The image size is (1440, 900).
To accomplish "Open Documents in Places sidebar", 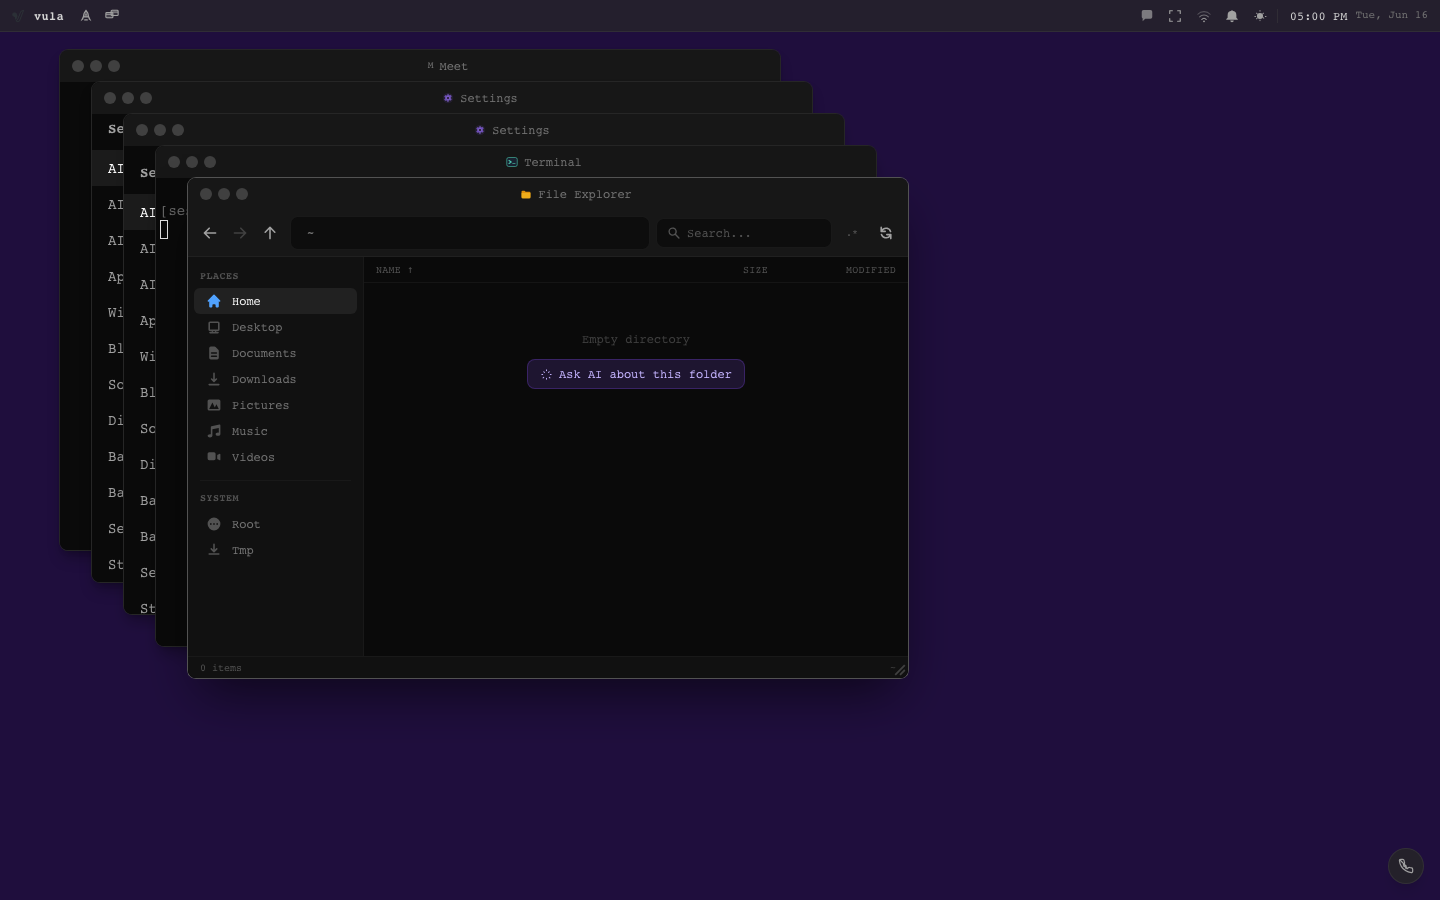I will click(x=275, y=353).
